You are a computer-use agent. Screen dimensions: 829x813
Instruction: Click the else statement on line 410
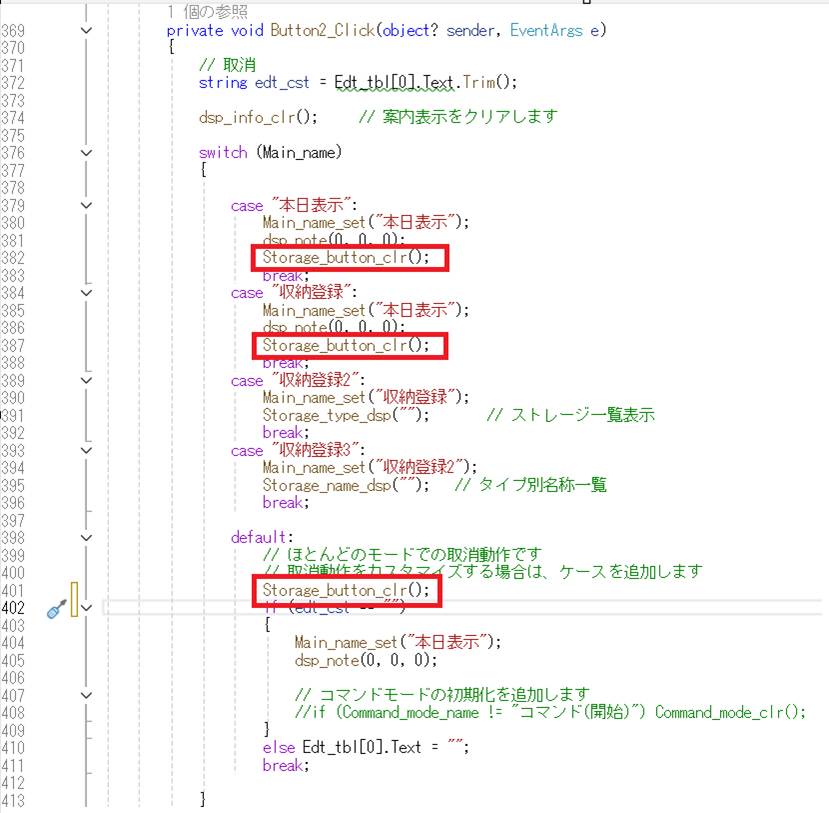pos(279,747)
